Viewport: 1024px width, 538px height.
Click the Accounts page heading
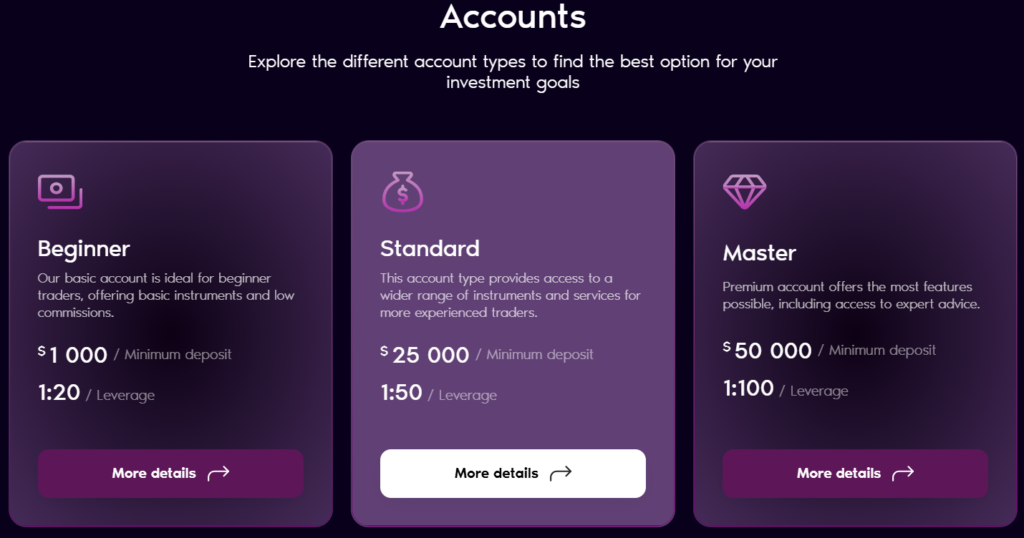click(x=512, y=17)
